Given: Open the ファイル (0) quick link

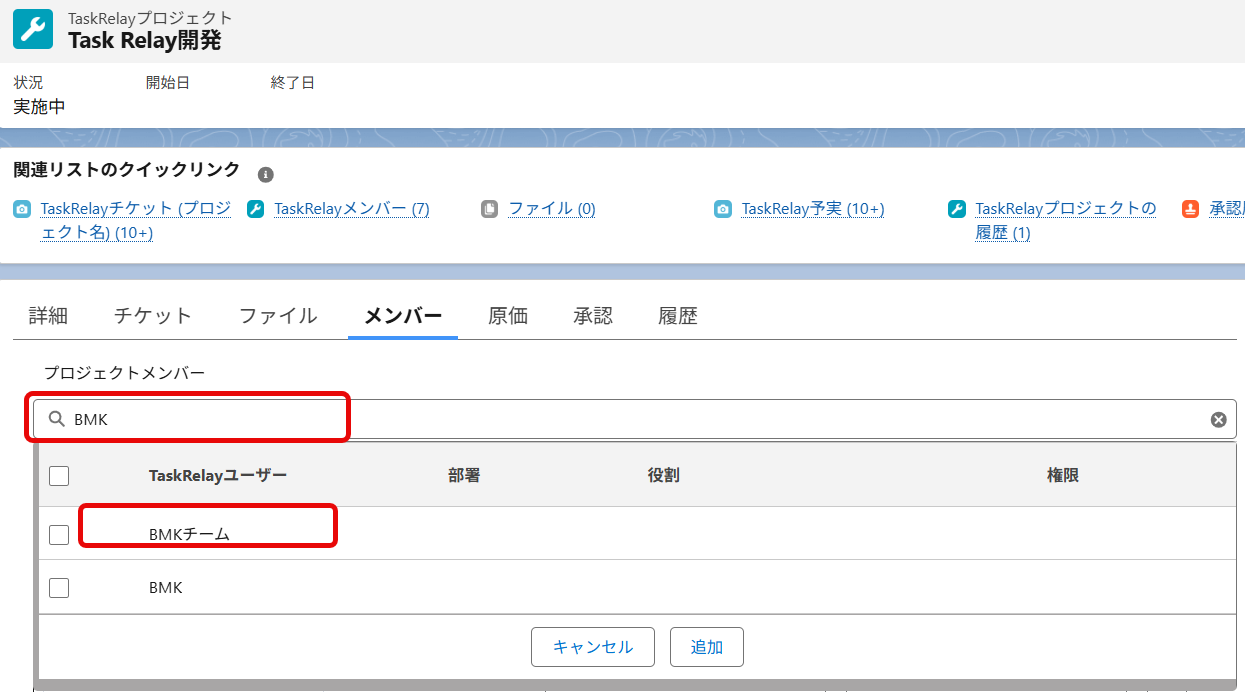Looking at the screenshot, I should [x=552, y=209].
